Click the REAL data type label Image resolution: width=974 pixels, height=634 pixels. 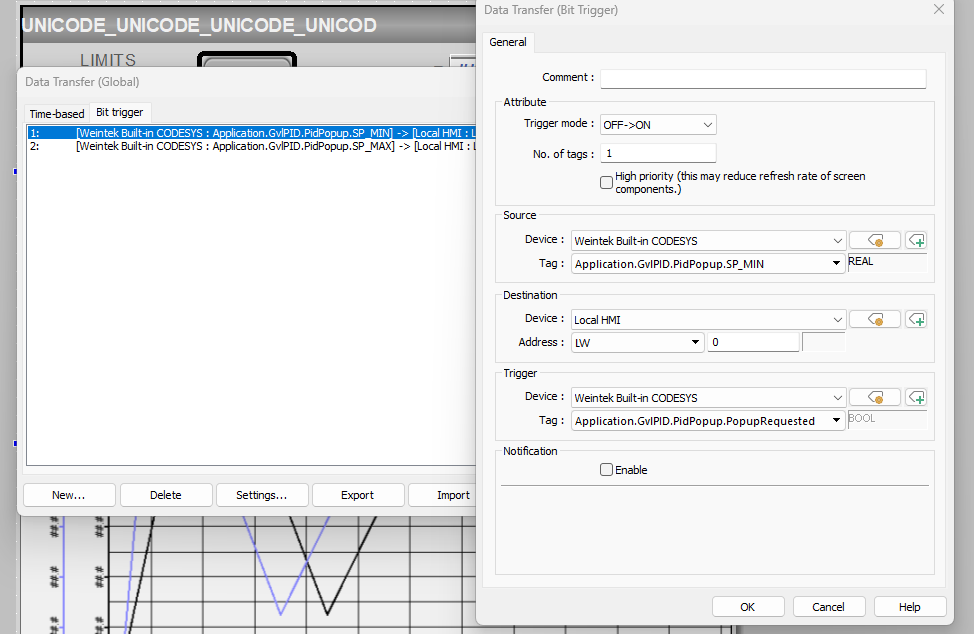pos(861,261)
